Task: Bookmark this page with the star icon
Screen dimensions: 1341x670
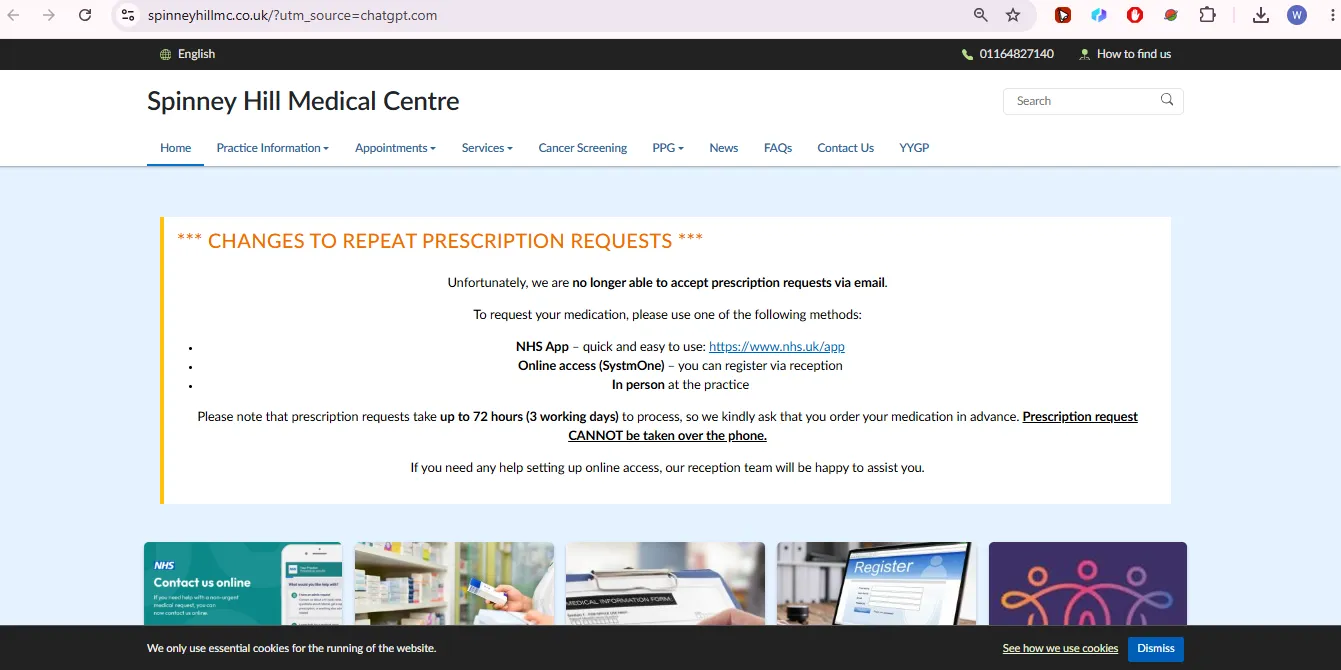Action: (x=1013, y=15)
